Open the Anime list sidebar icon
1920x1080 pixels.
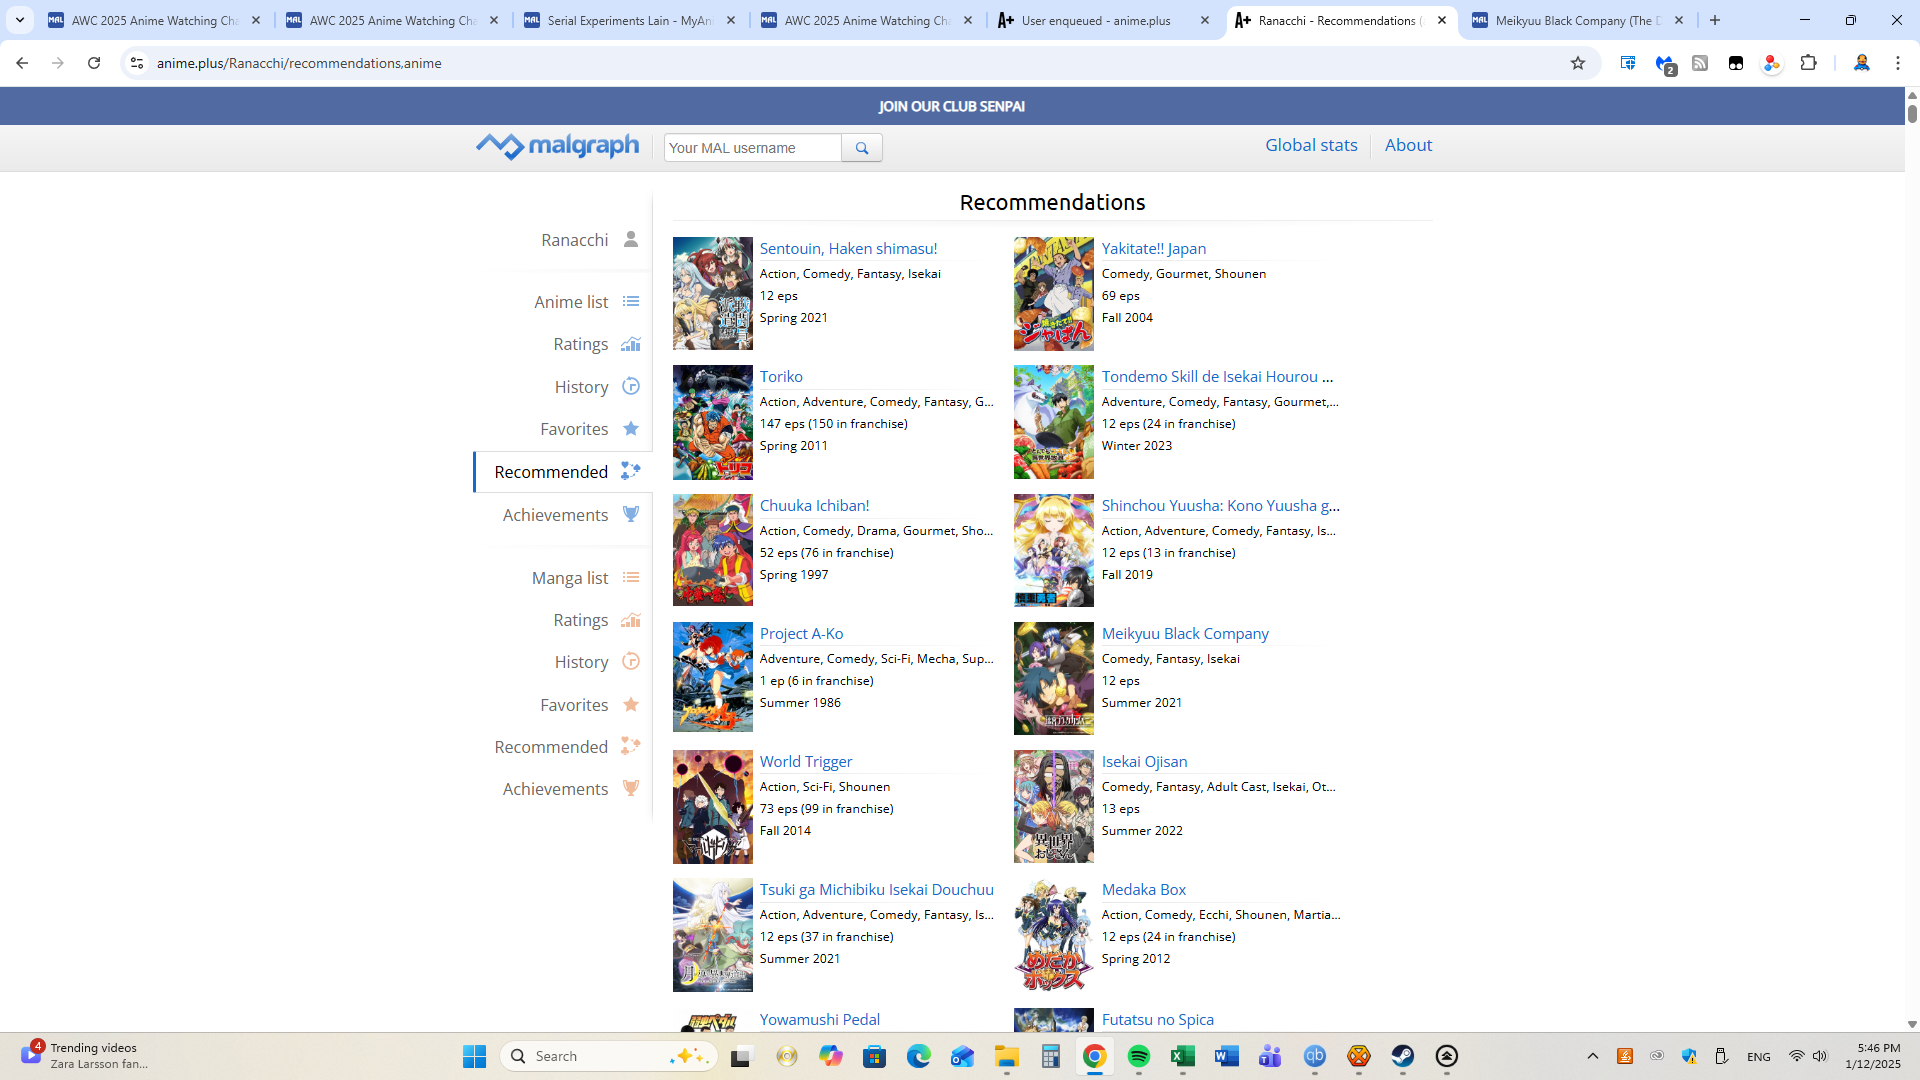coord(631,301)
